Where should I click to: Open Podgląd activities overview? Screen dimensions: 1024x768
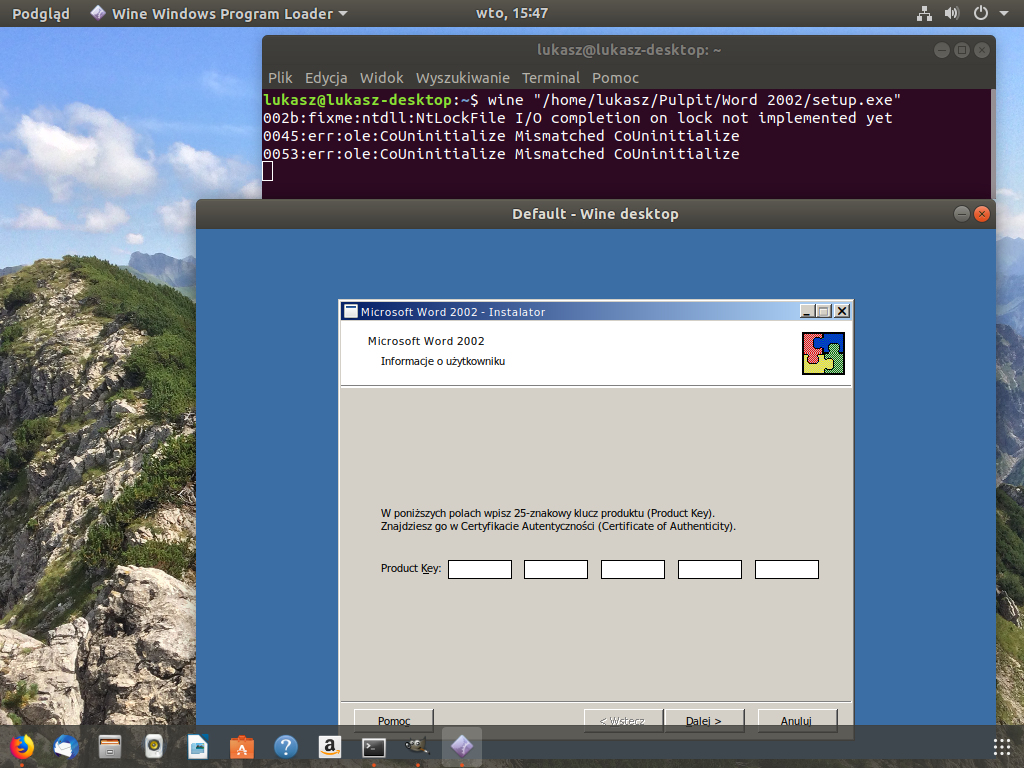point(40,13)
